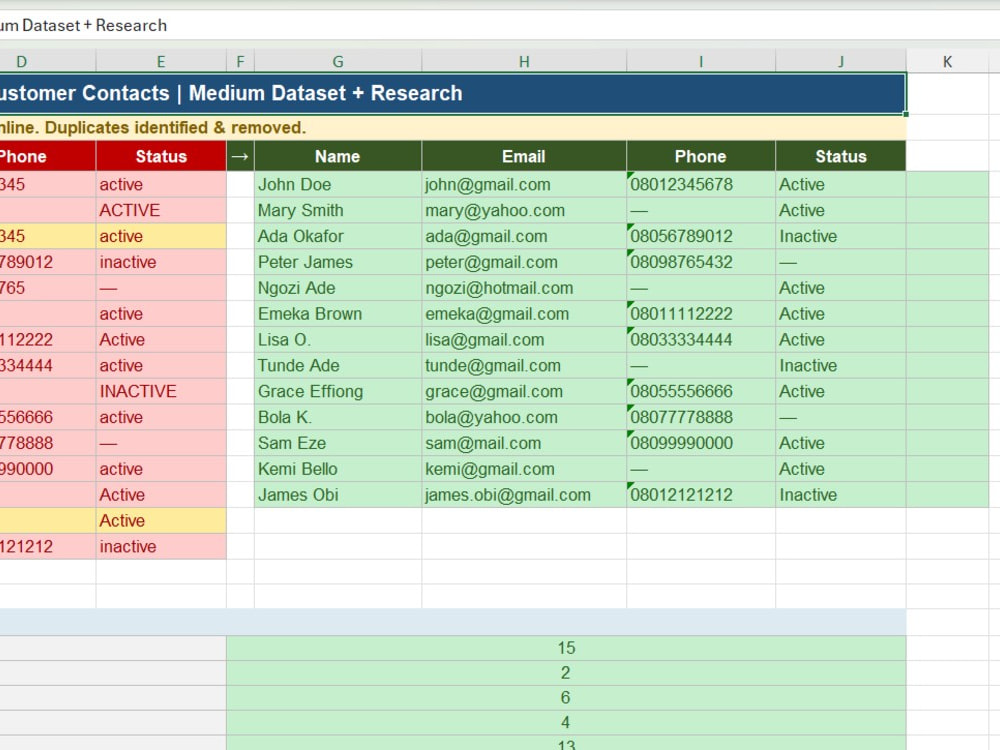This screenshot has width=1000, height=750.
Task: Select phone cell 08033334444
Action: (x=701, y=339)
